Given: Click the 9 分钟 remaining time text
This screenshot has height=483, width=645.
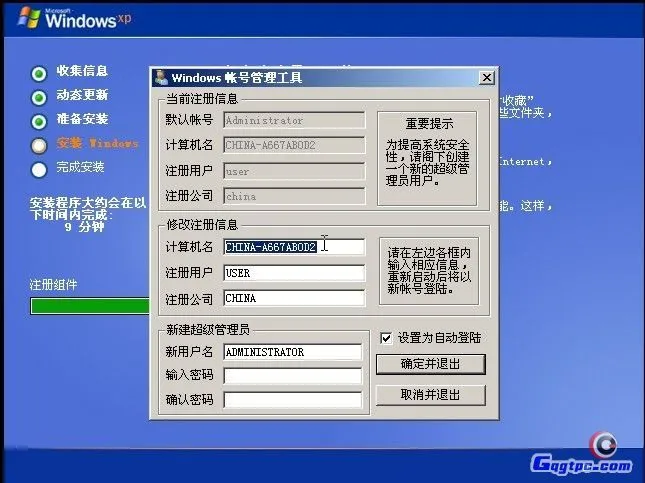Looking at the screenshot, I should pos(84,227).
